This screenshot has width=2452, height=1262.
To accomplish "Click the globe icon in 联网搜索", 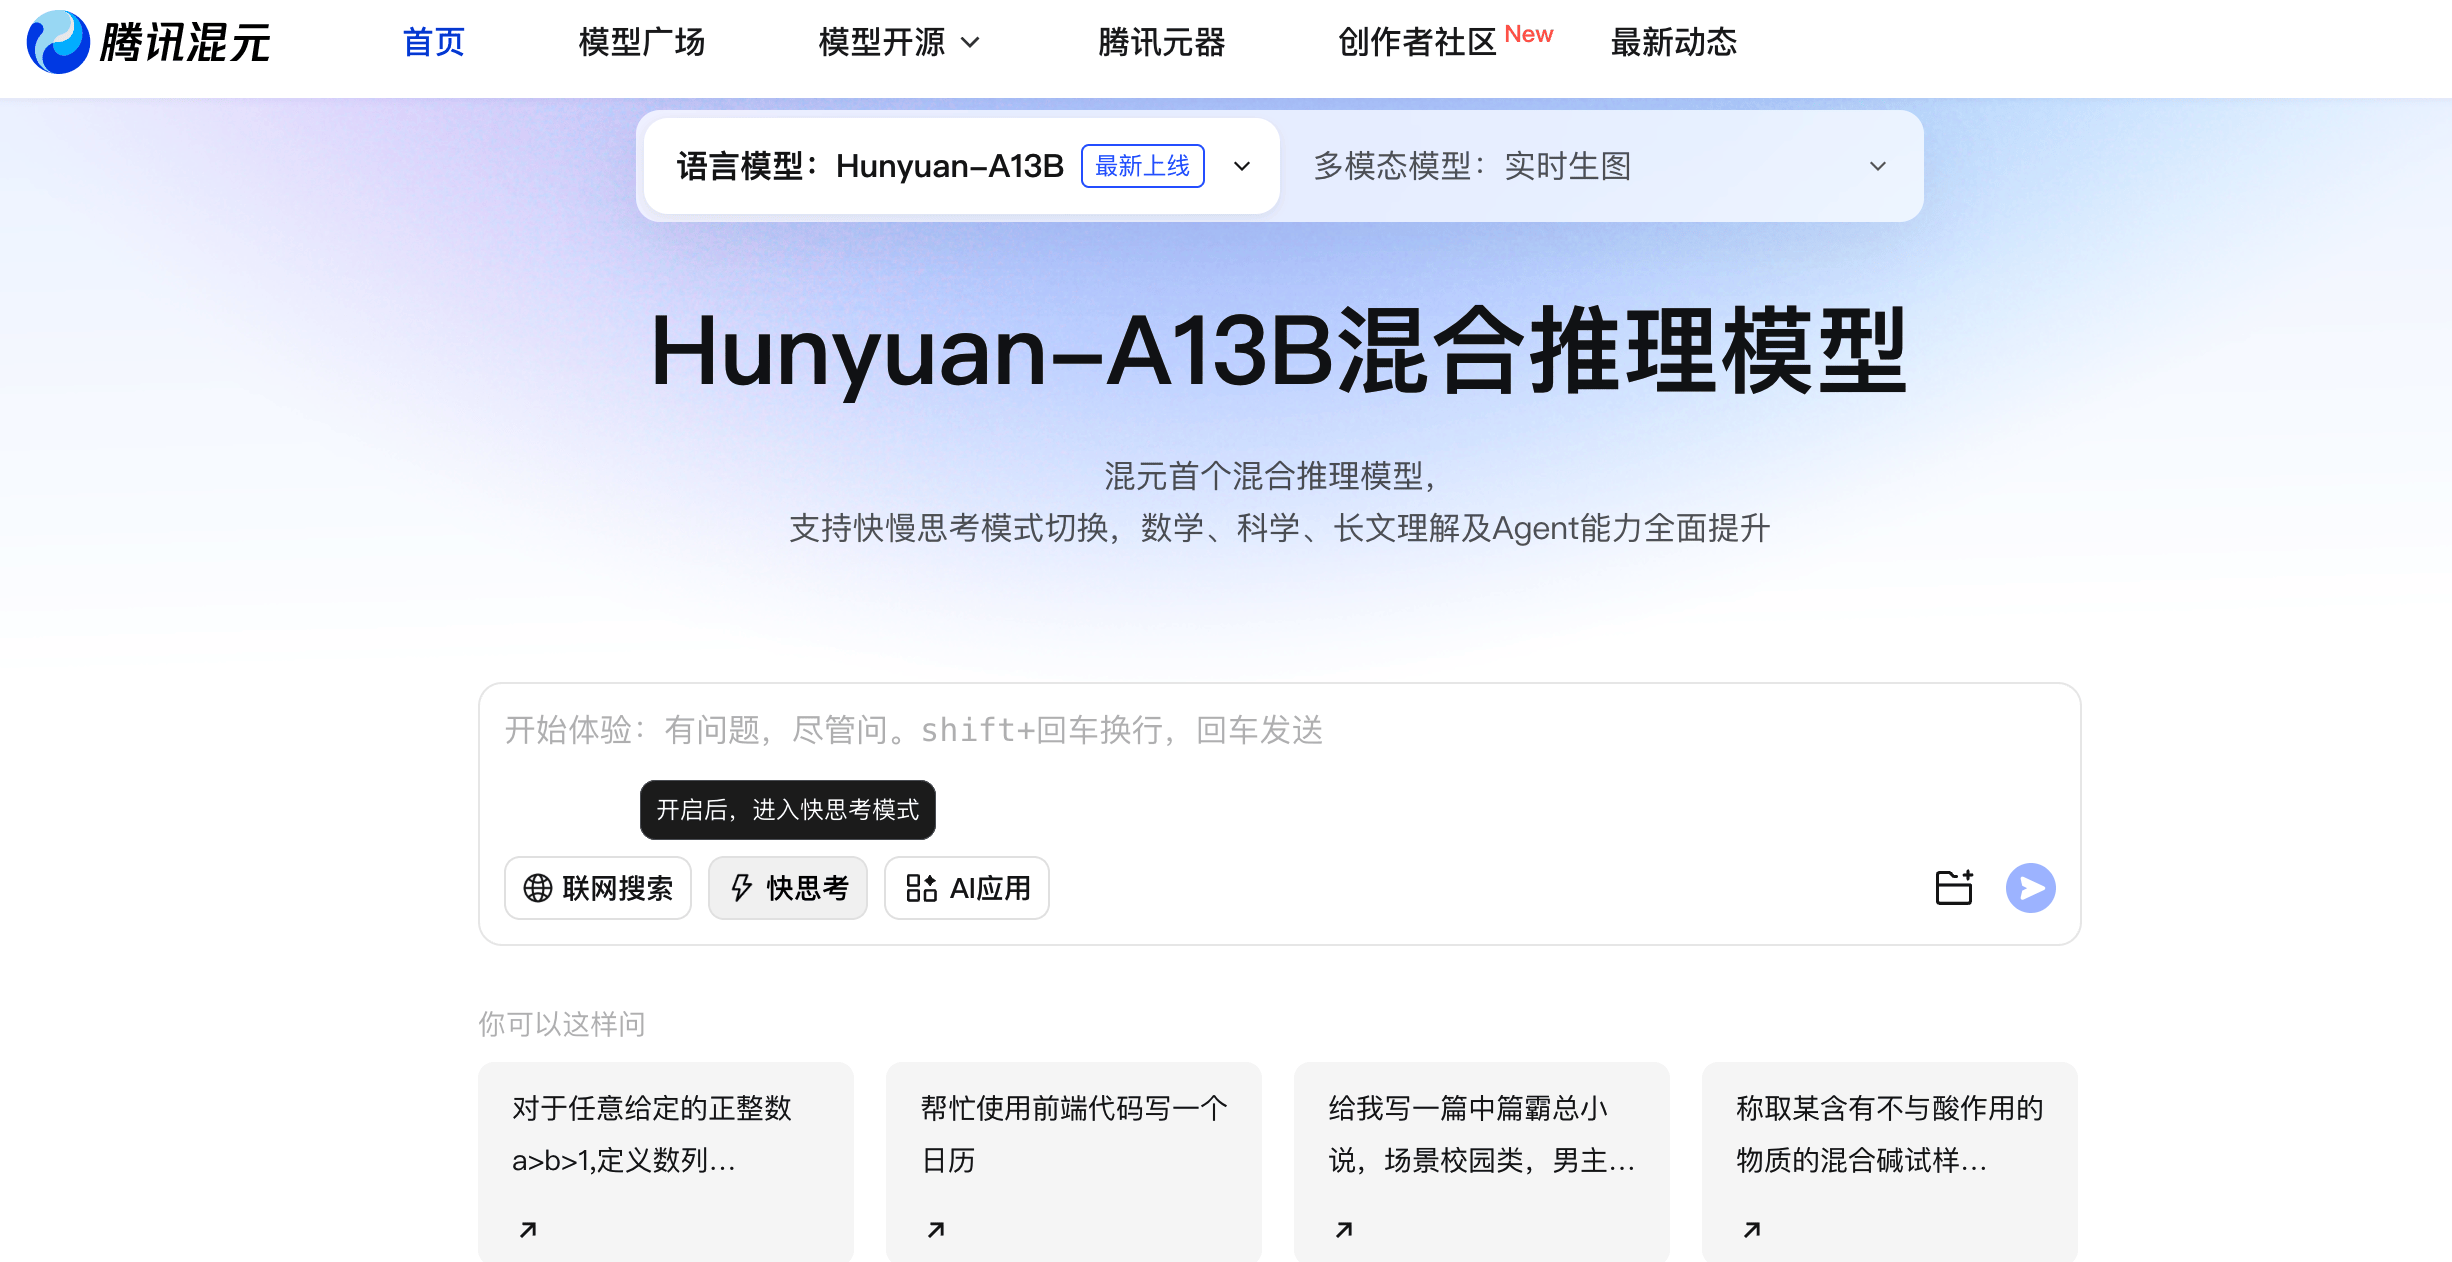I will (x=538, y=888).
